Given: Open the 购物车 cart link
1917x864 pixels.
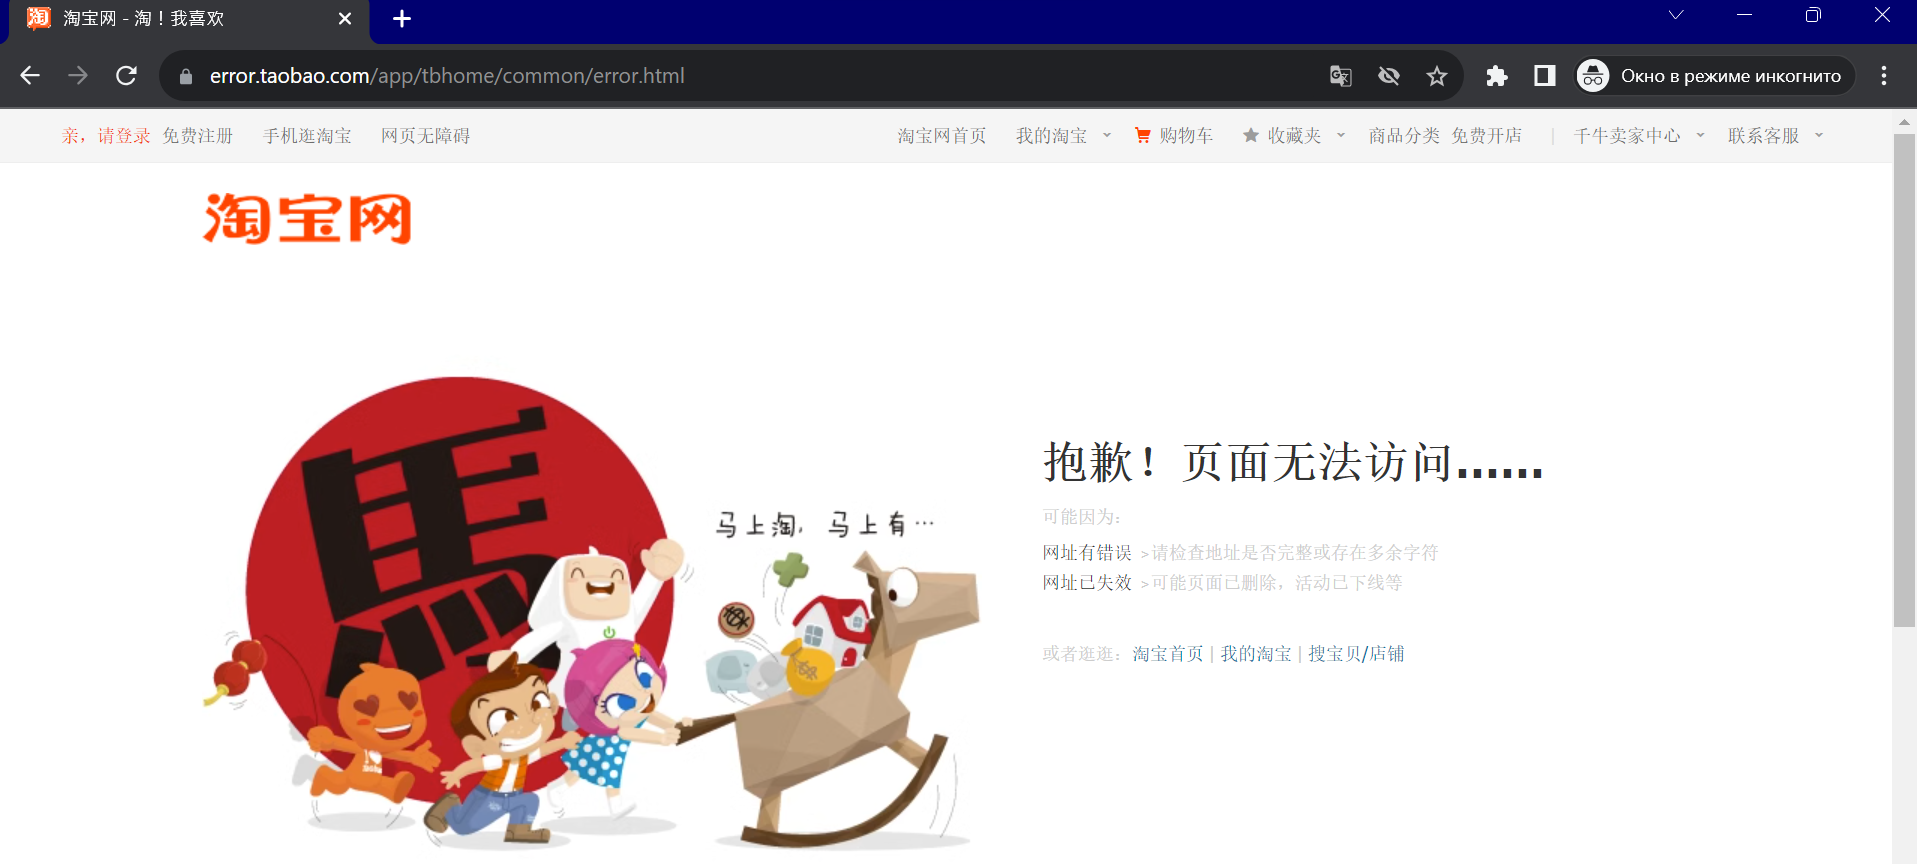Looking at the screenshot, I should pos(1186,136).
